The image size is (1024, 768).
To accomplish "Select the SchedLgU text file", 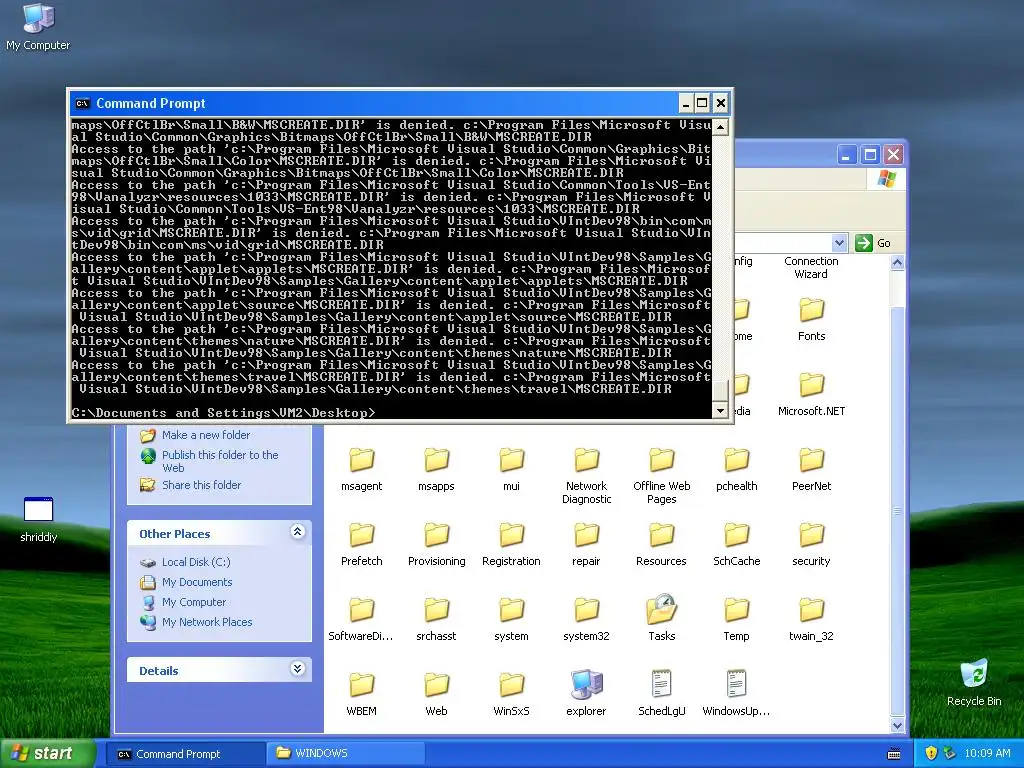I will (662, 694).
